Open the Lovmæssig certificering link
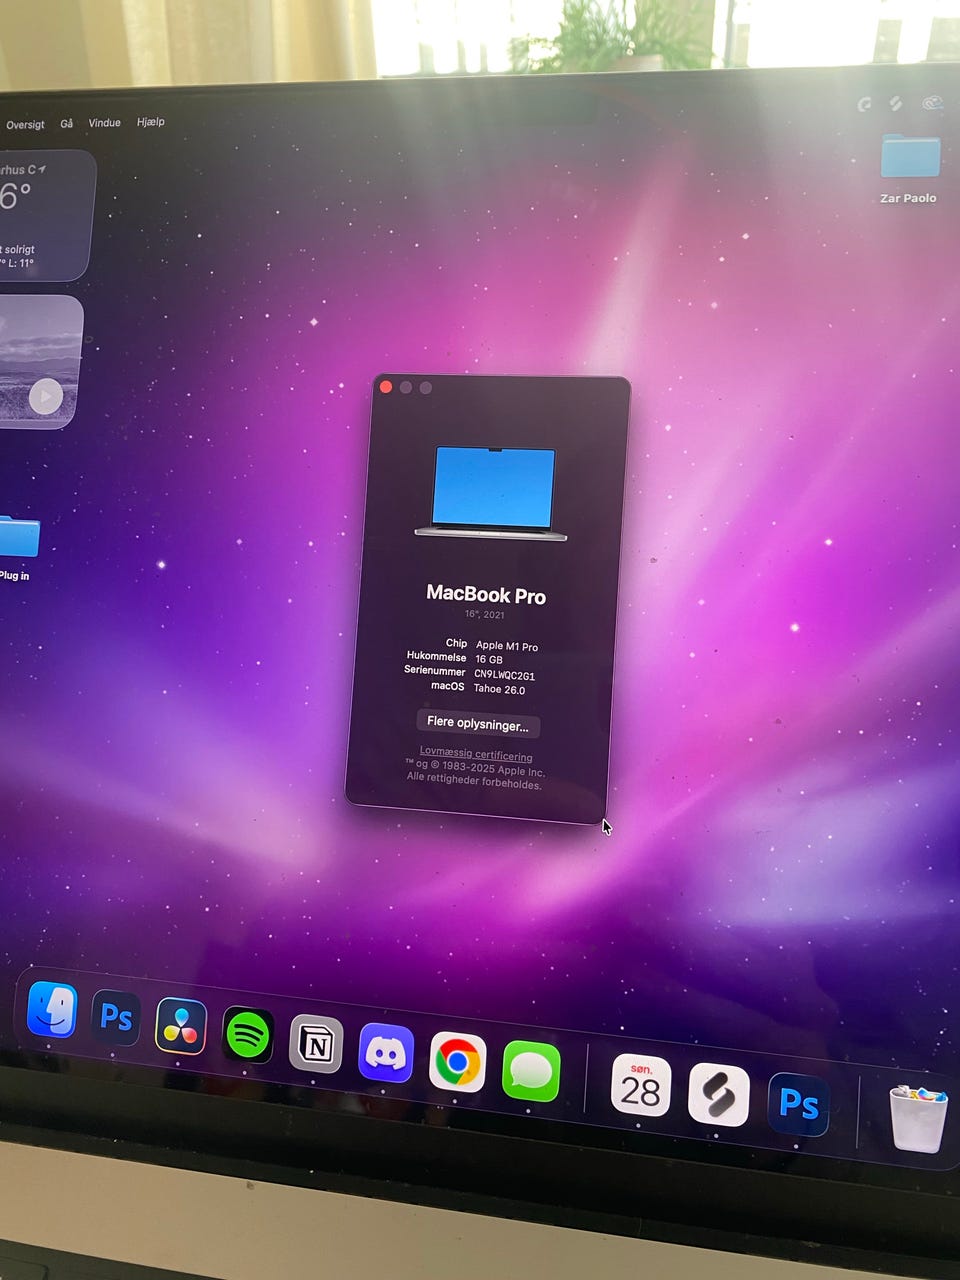This screenshot has width=960, height=1280. (476, 754)
